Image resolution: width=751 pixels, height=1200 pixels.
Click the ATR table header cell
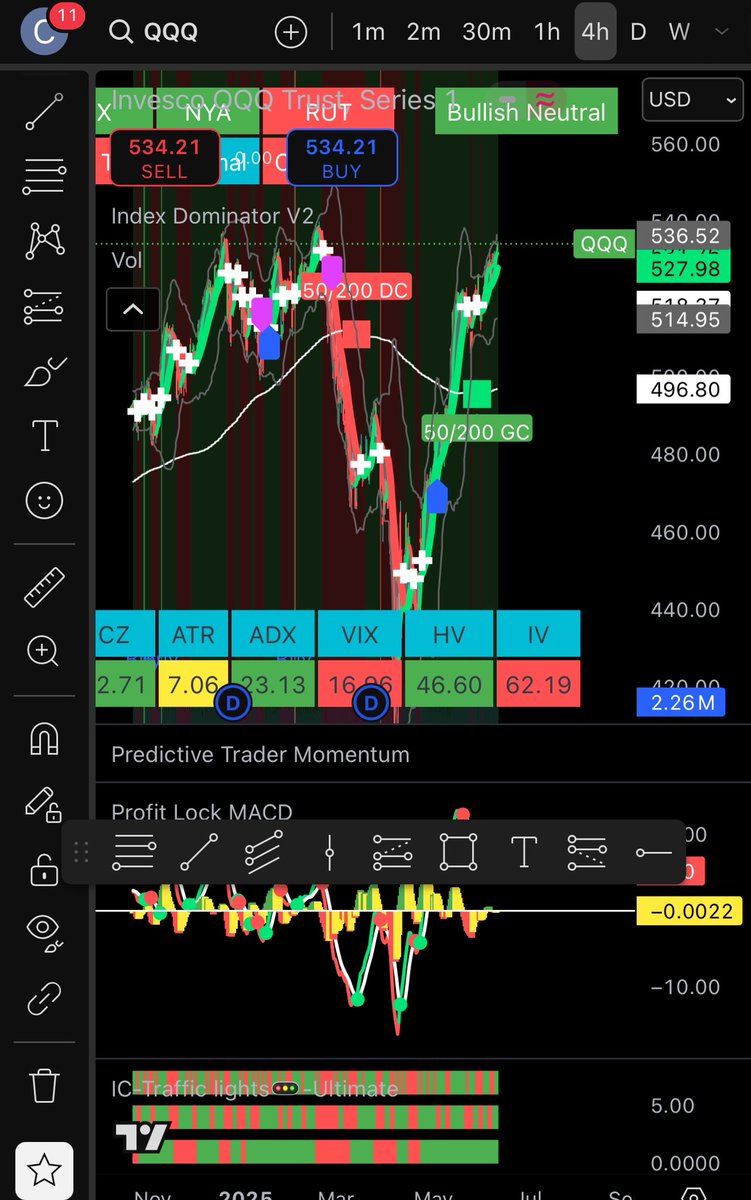193,634
